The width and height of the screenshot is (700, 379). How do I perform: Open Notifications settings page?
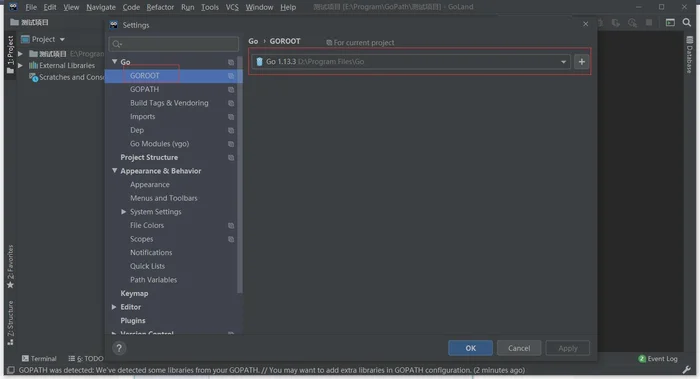click(151, 252)
